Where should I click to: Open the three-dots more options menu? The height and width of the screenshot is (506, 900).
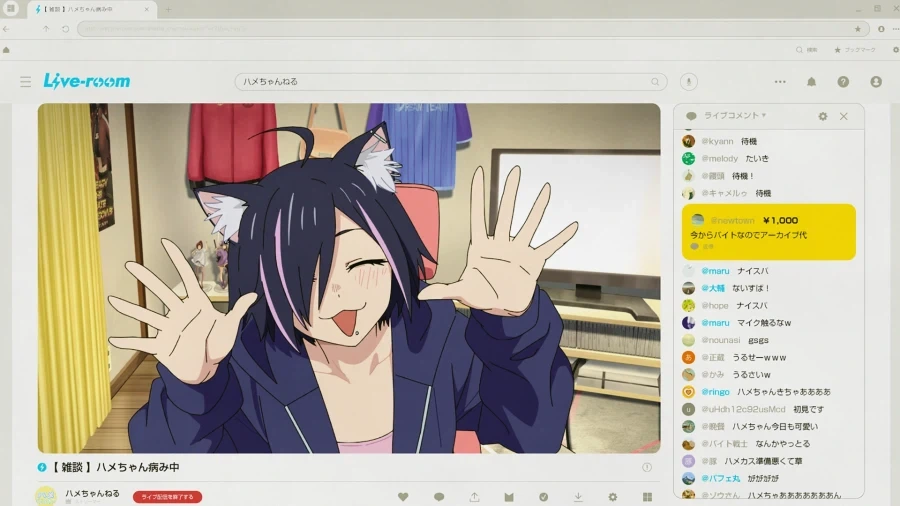click(x=780, y=82)
